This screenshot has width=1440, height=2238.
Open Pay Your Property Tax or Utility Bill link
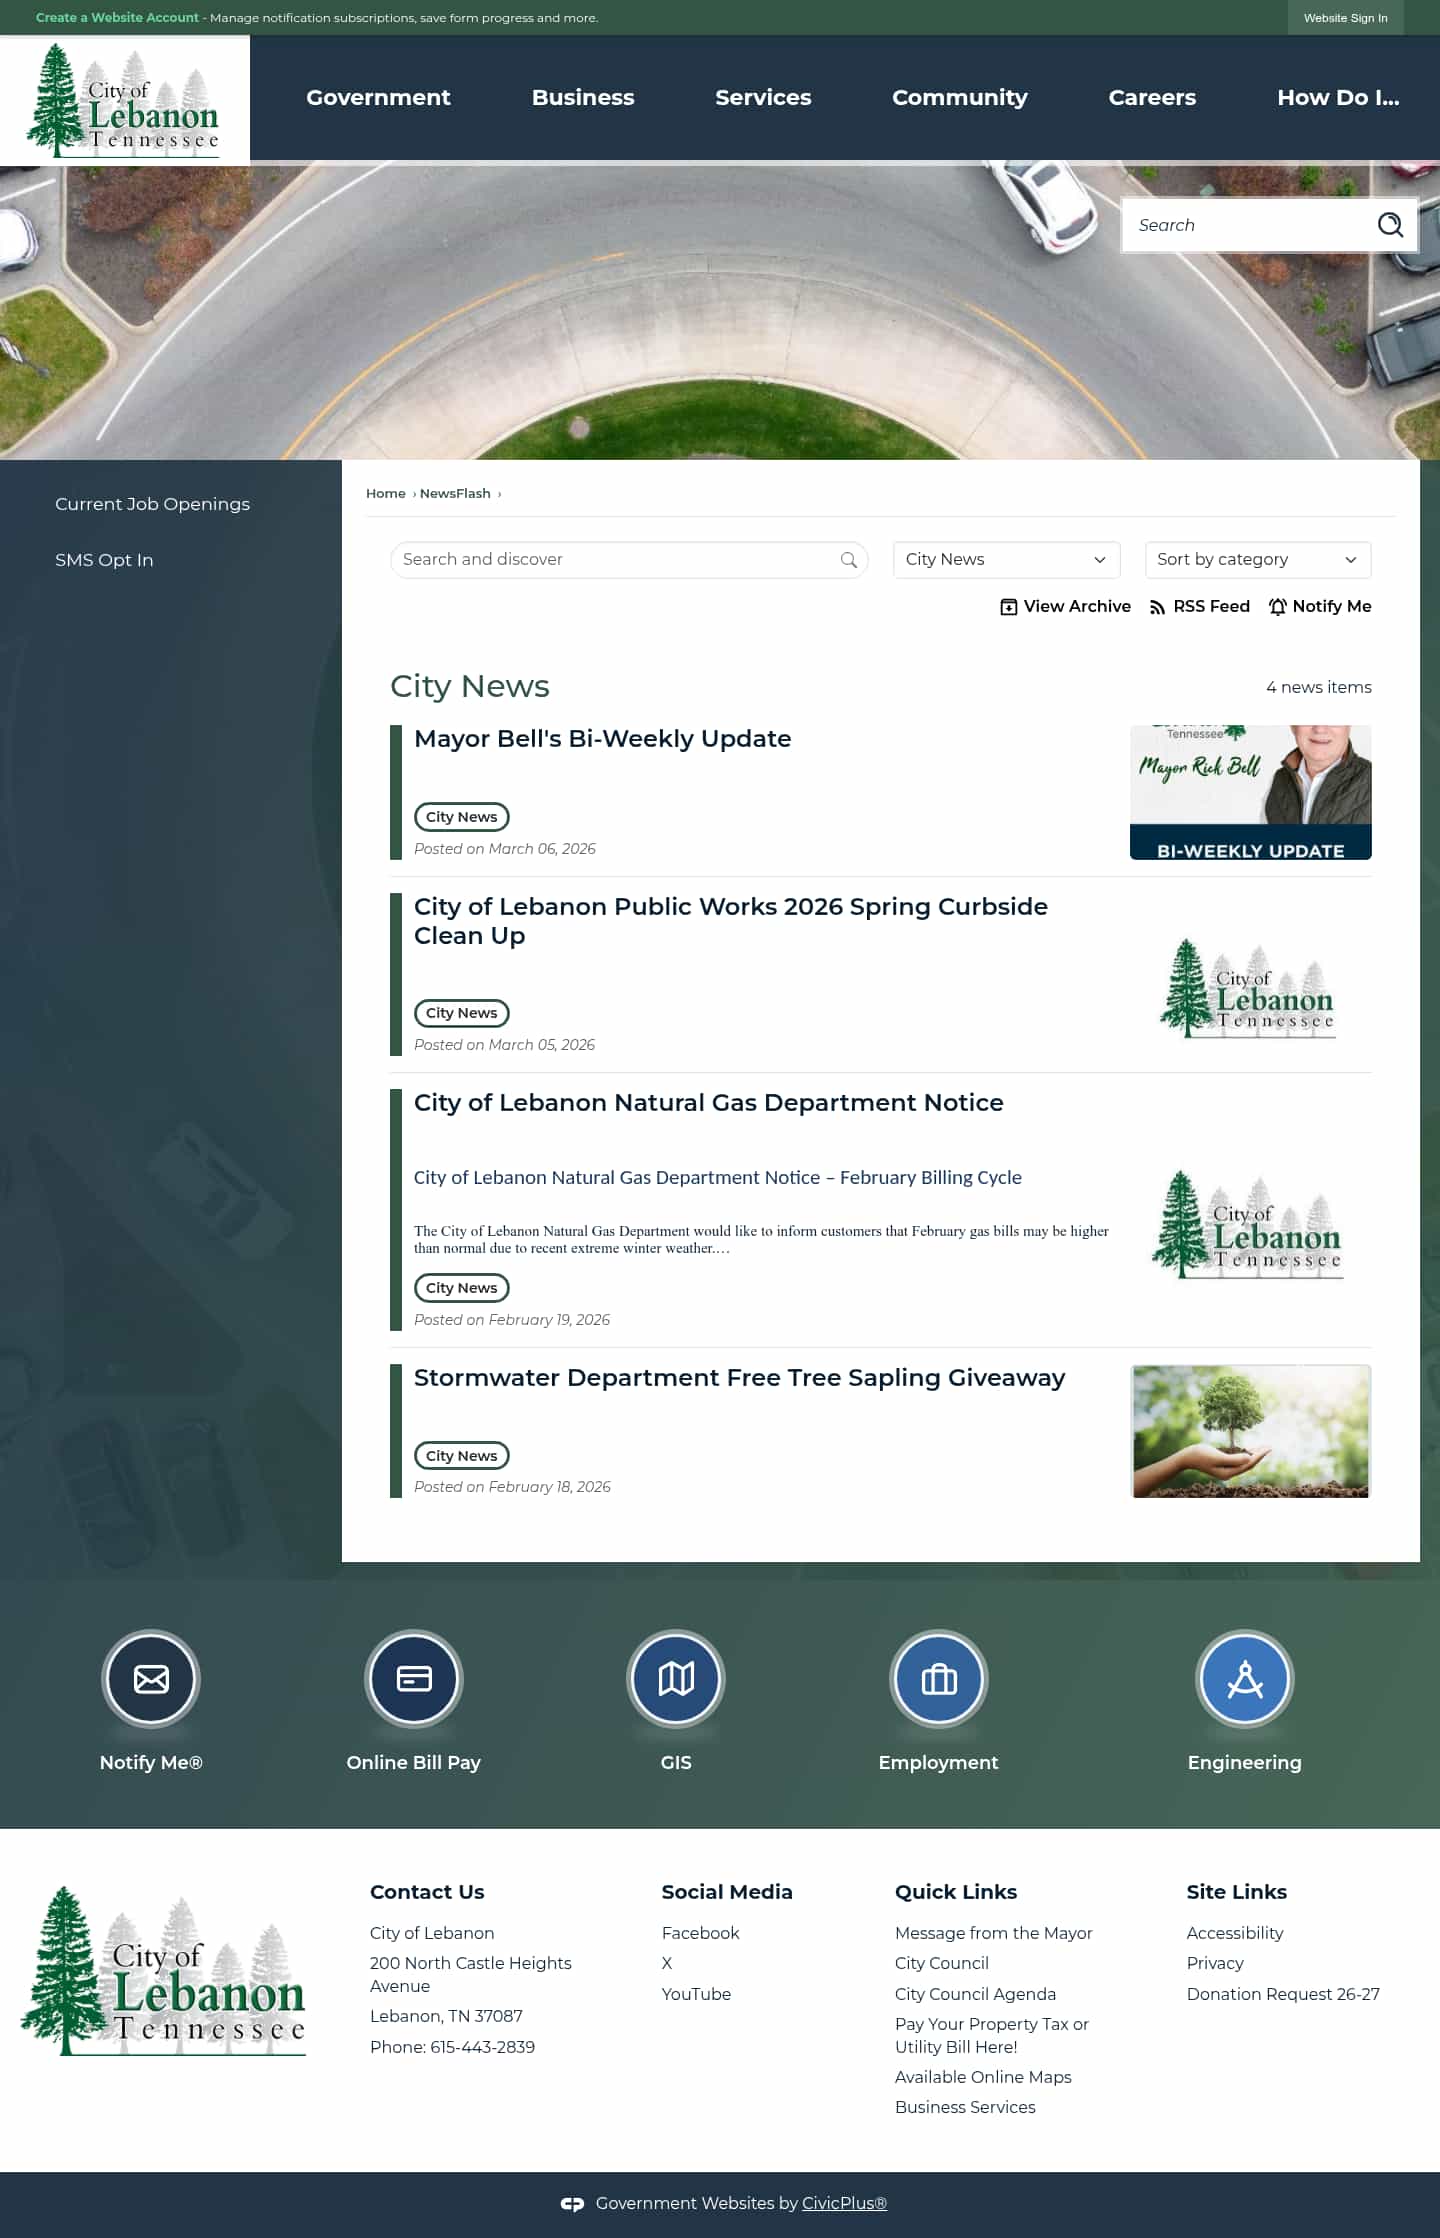992,2036
